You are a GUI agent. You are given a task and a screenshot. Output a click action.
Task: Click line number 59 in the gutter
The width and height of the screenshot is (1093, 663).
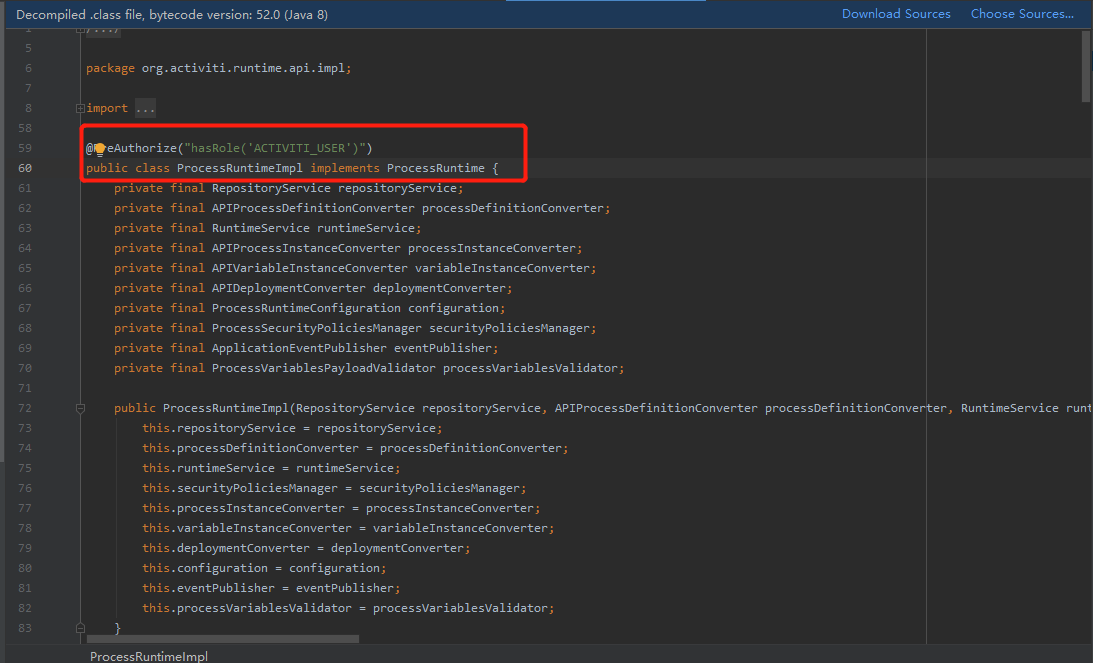[27, 147]
